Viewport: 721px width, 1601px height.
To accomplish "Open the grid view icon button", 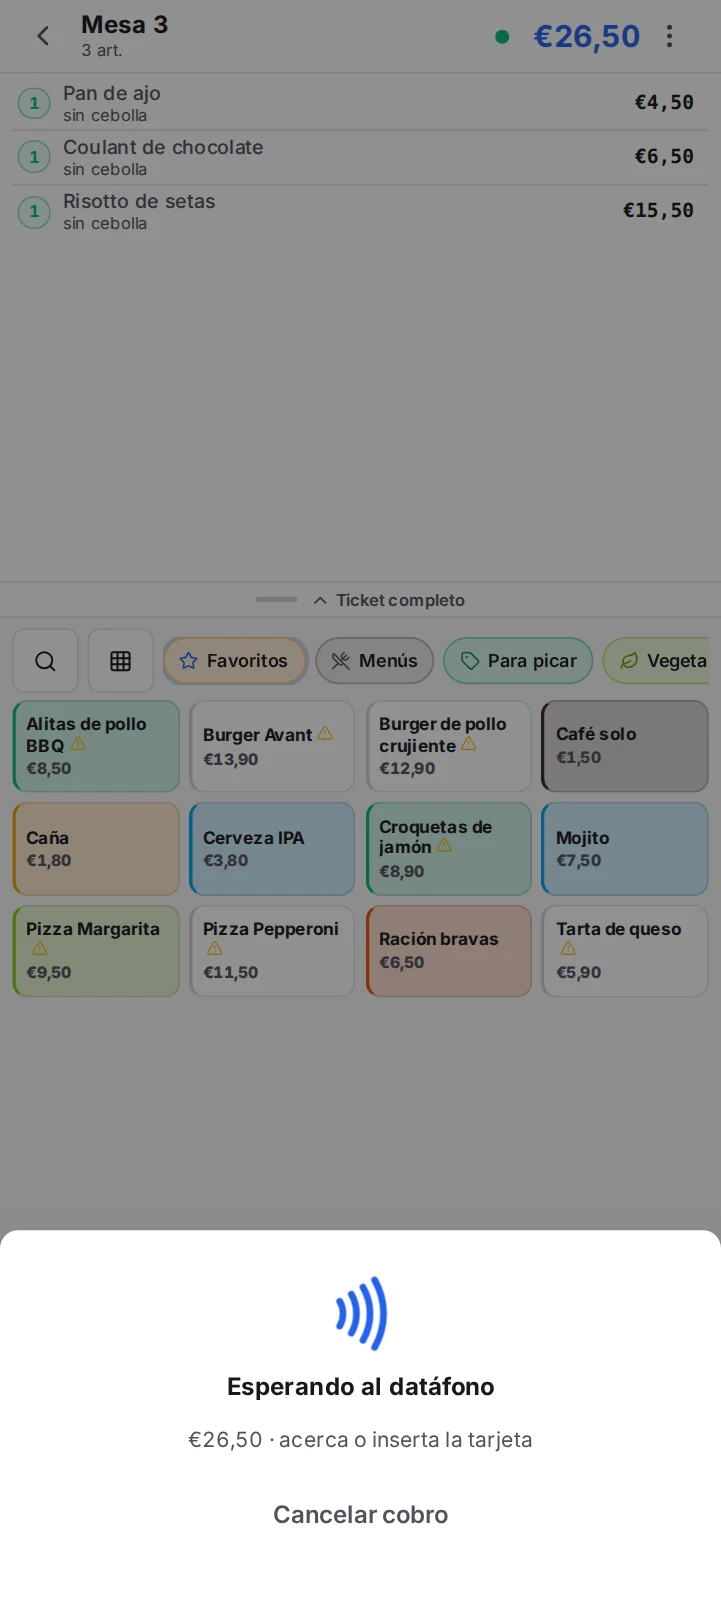I will (121, 661).
